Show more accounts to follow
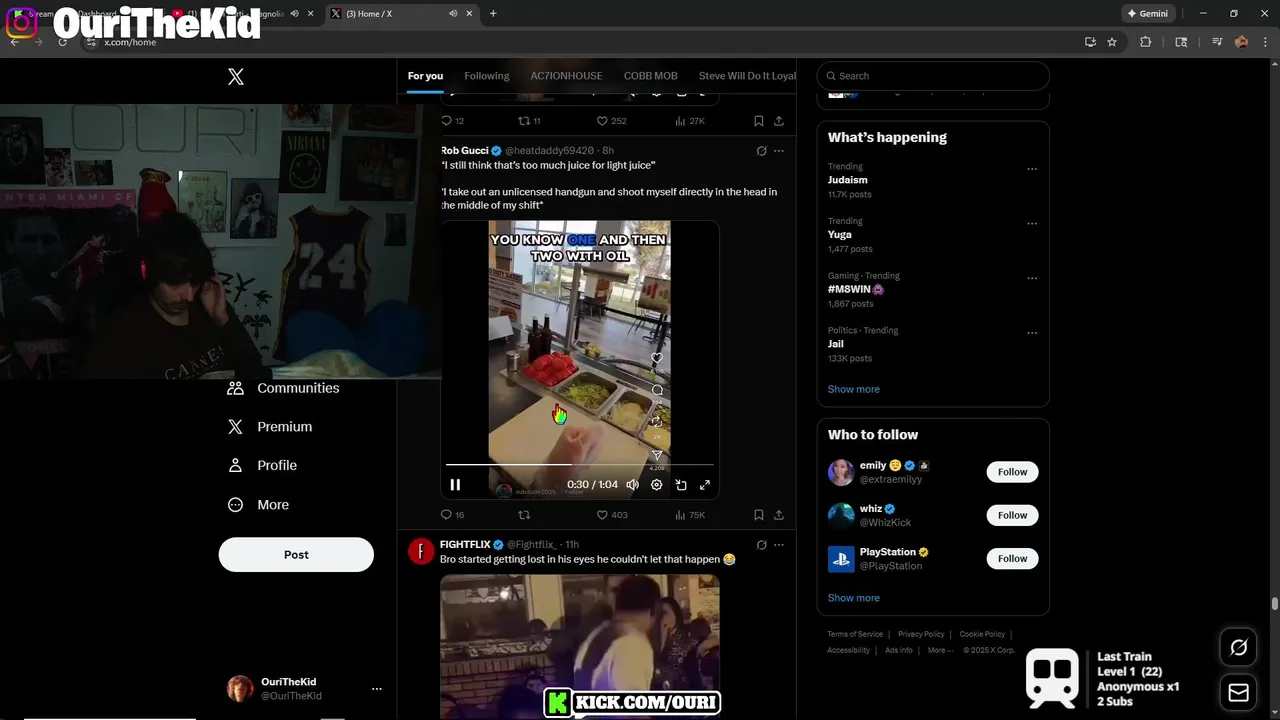Screen dimensions: 1280x720 [x=854, y=598]
